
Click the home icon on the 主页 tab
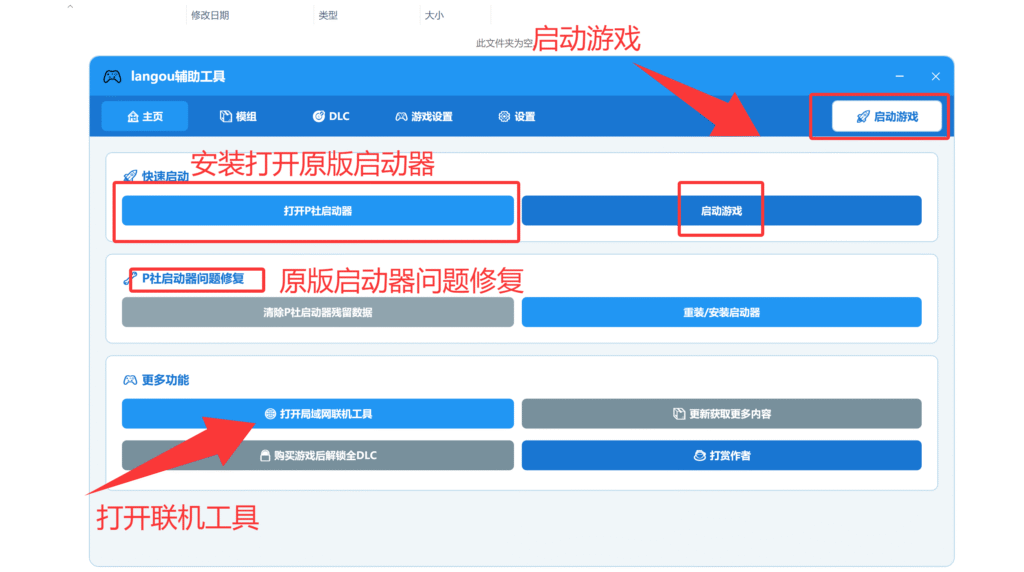[x=133, y=117]
